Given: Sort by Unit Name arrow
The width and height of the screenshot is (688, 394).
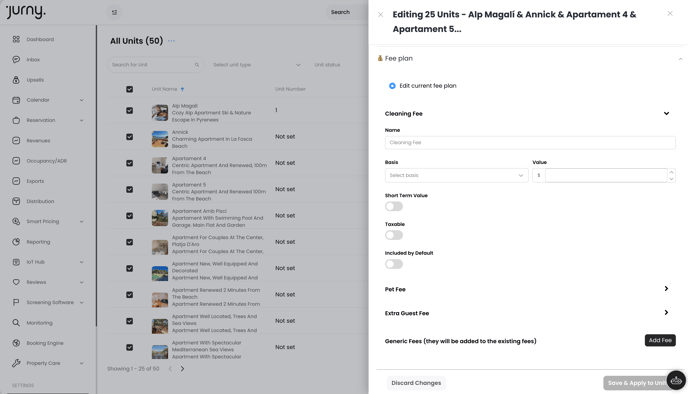Looking at the screenshot, I should [x=183, y=89].
